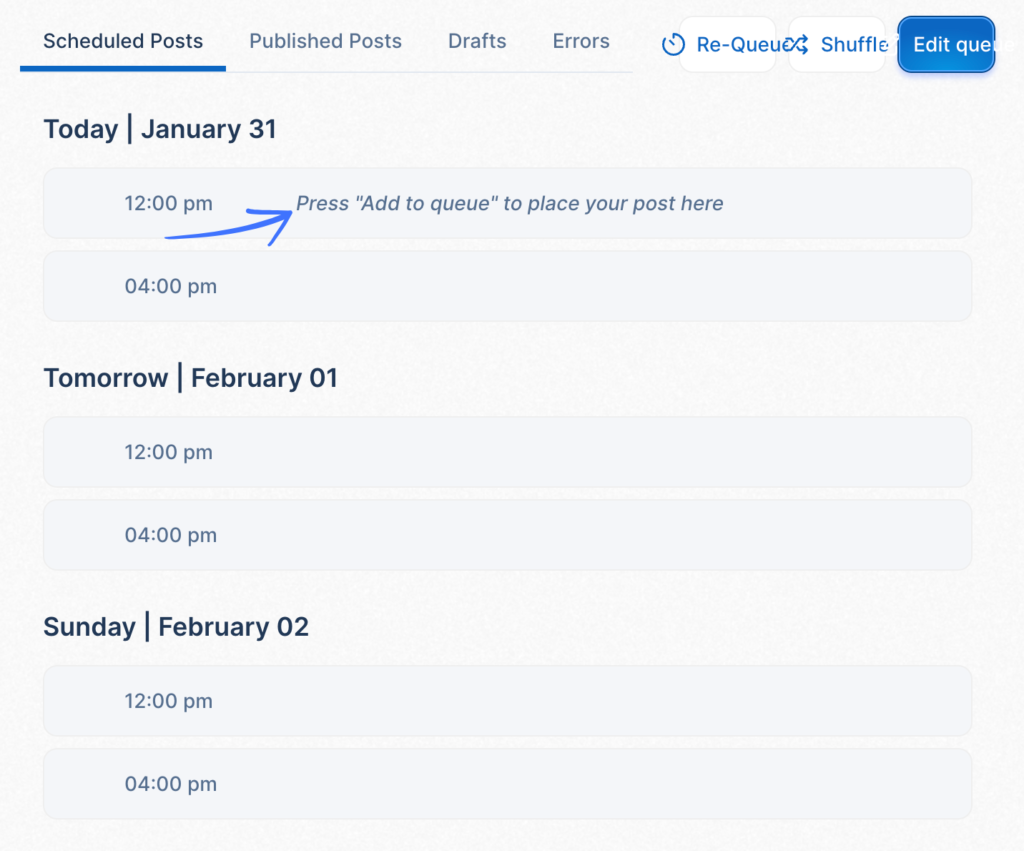The width and height of the screenshot is (1024, 851).
Task: Shuffle the queue using the Shuffle label
Action: pyautogui.click(x=855, y=44)
